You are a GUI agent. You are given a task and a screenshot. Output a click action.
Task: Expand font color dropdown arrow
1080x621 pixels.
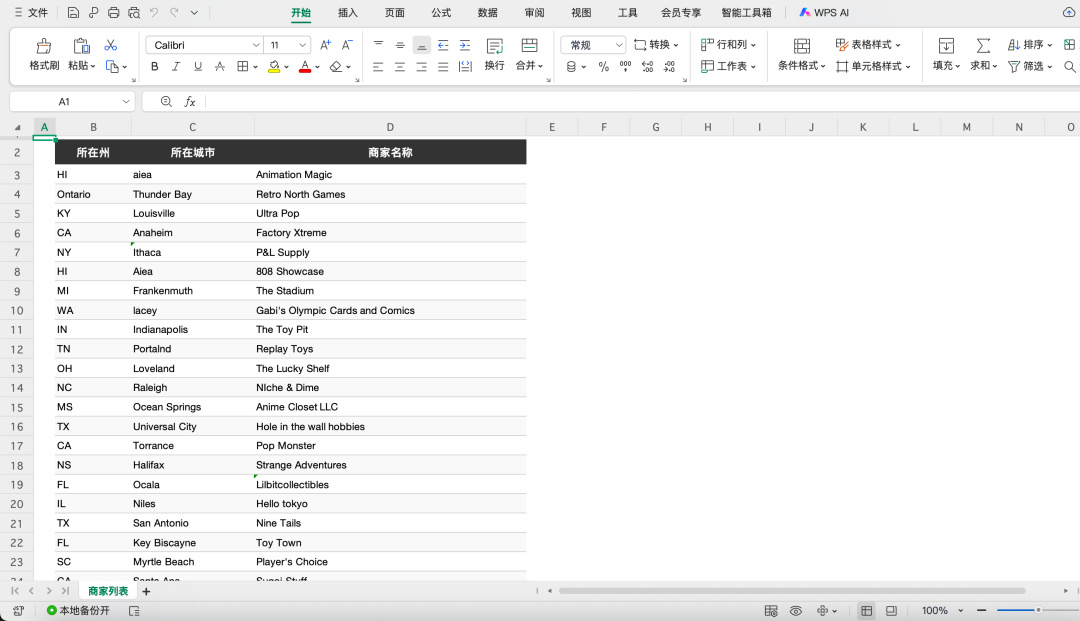[318, 67]
